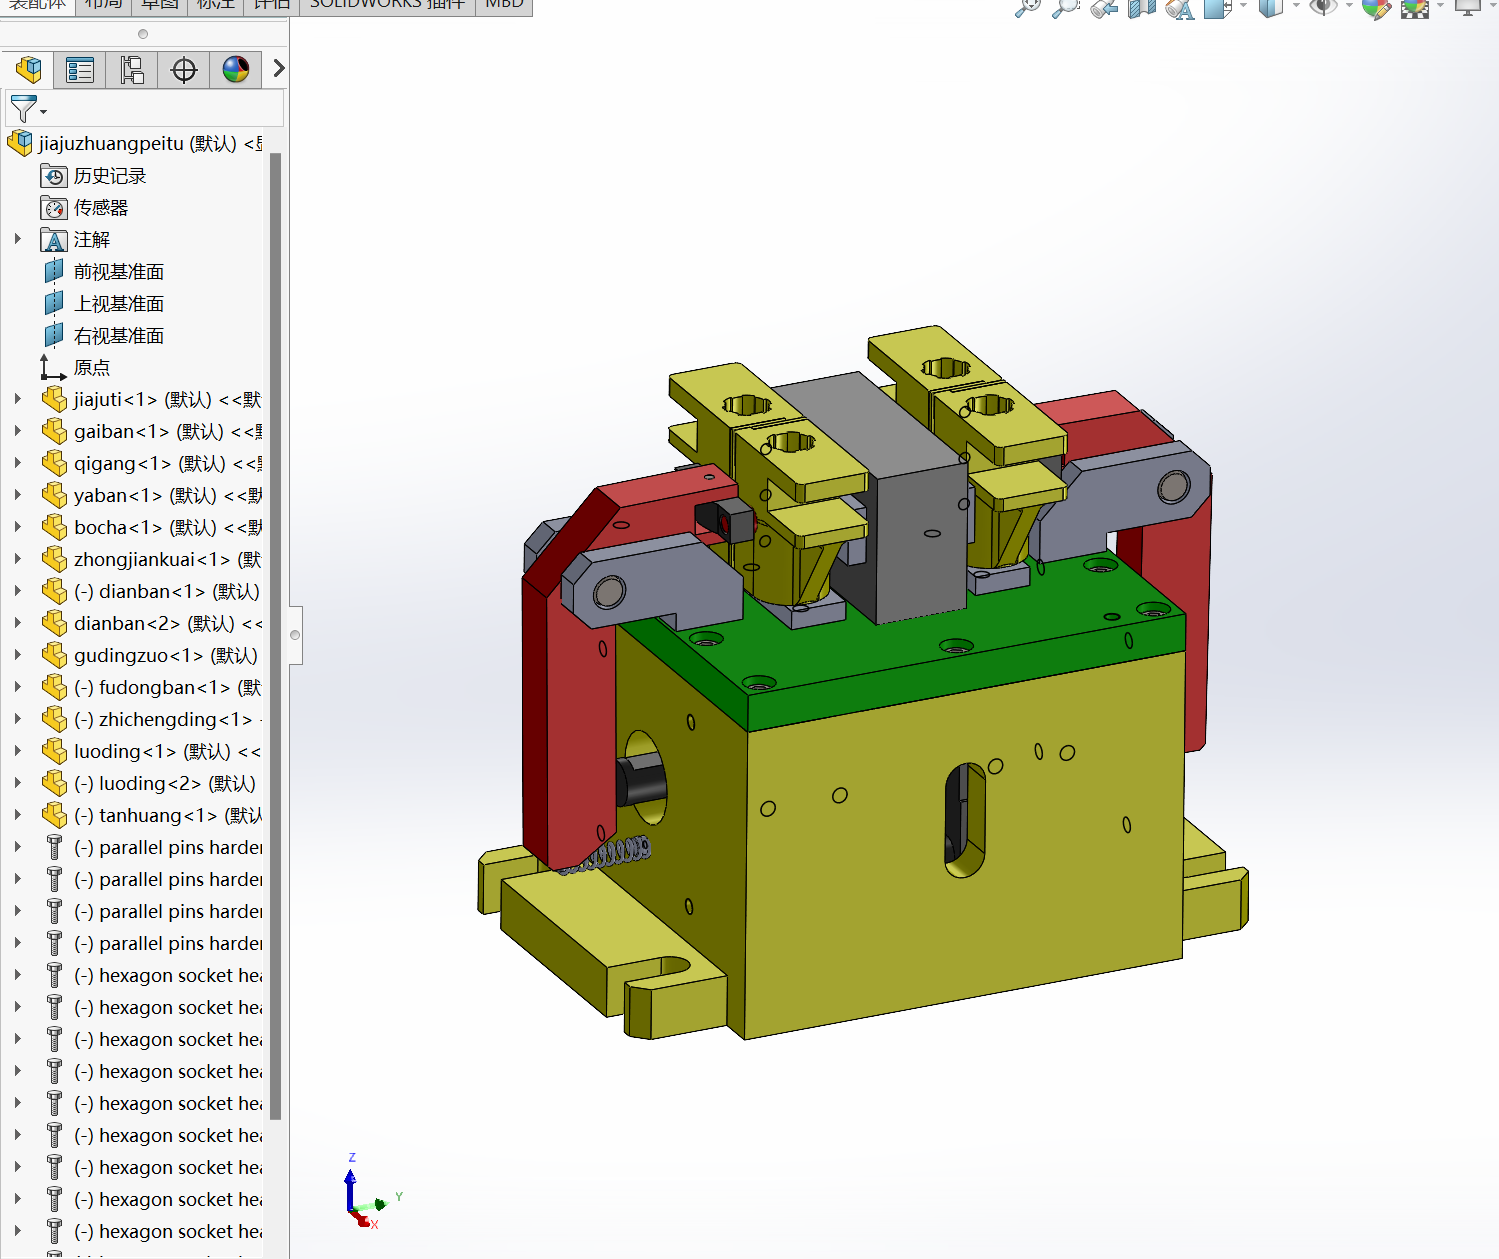Switch to the SOLIDWORKS 插件 tab

click(387, 5)
